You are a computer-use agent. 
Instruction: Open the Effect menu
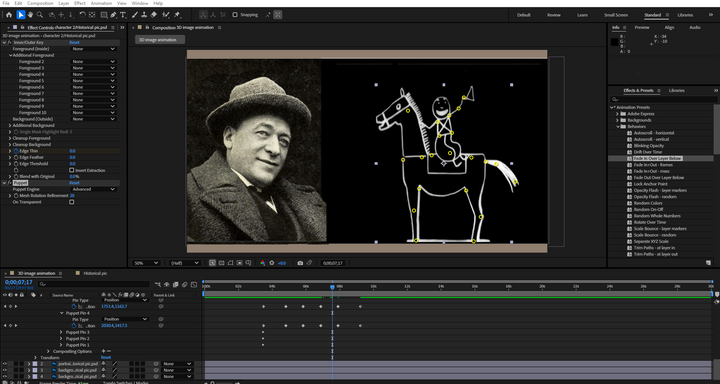pos(80,3)
